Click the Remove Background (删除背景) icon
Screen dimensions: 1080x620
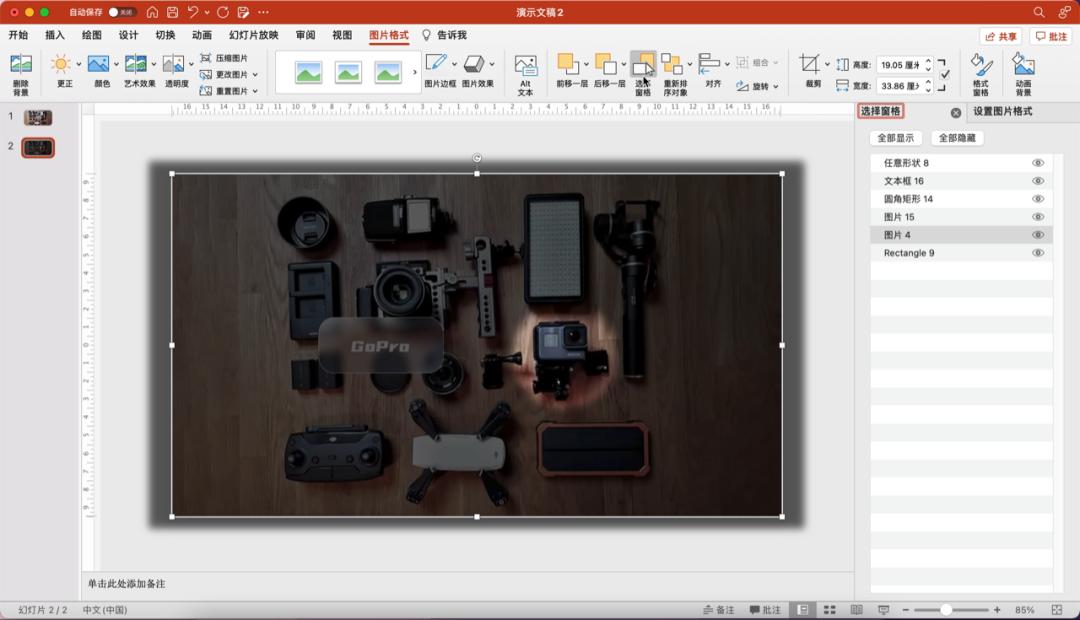20,65
